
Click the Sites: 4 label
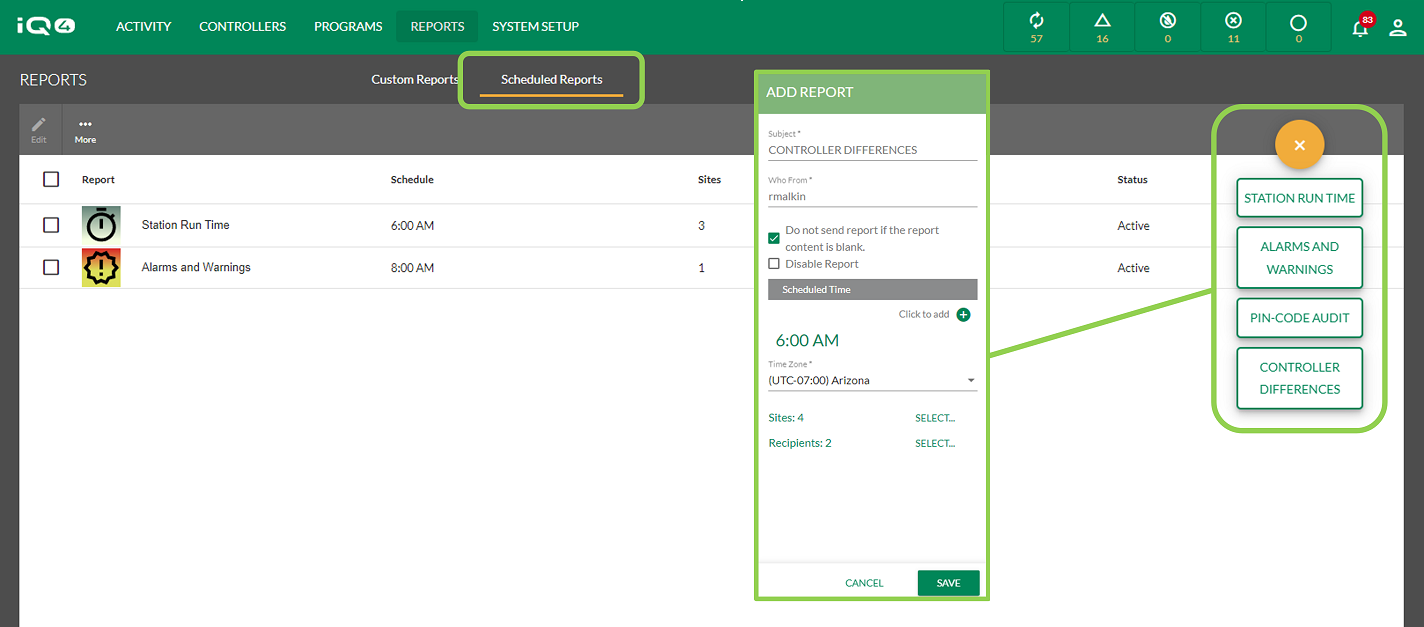(x=786, y=418)
